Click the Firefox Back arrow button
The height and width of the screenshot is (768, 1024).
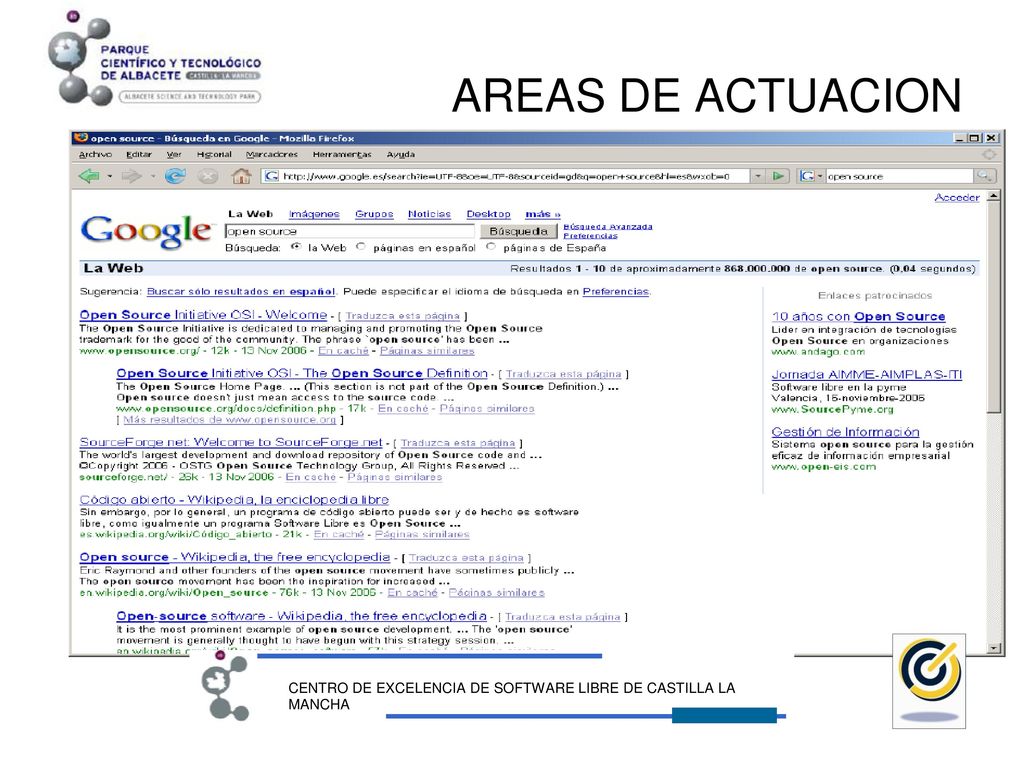89,176
